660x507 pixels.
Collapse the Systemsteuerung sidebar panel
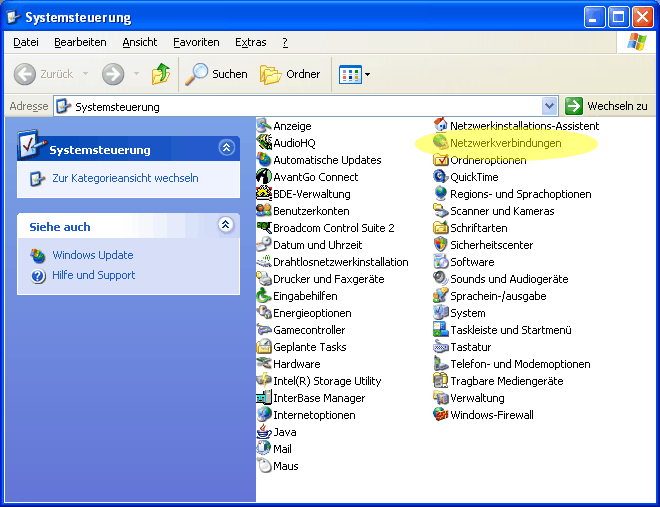pyautogui.click(x=226, y=148)
